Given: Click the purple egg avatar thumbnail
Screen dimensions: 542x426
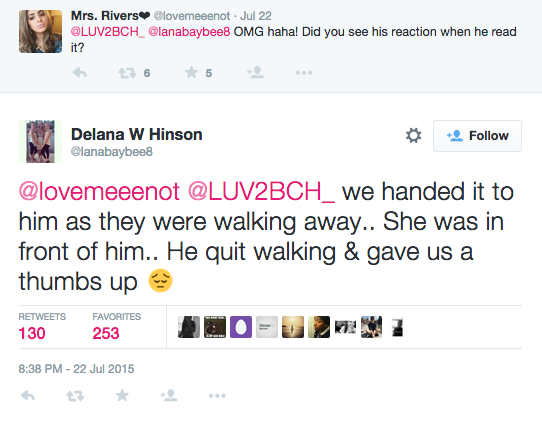Looking at the screenshot, I should [x=241, y=327].
